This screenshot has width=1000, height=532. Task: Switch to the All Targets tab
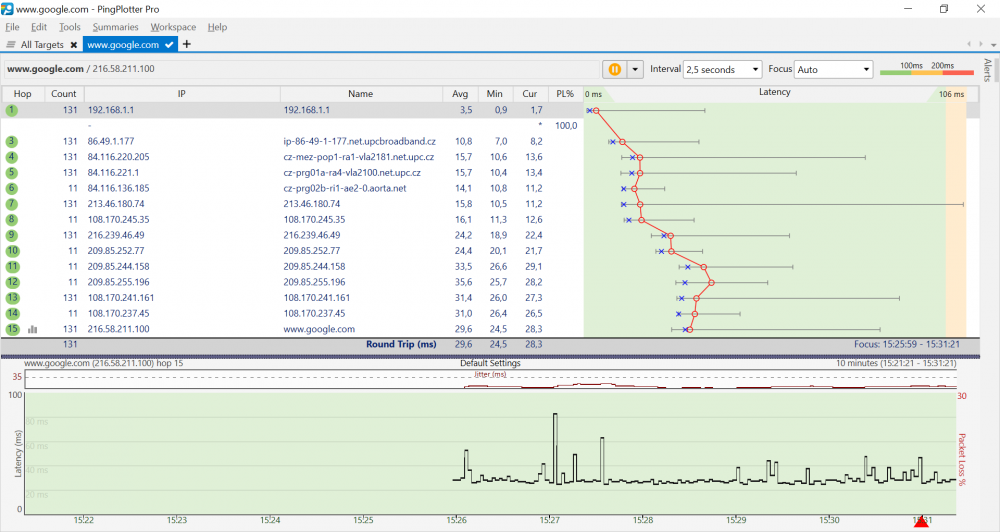coord(42,45)
